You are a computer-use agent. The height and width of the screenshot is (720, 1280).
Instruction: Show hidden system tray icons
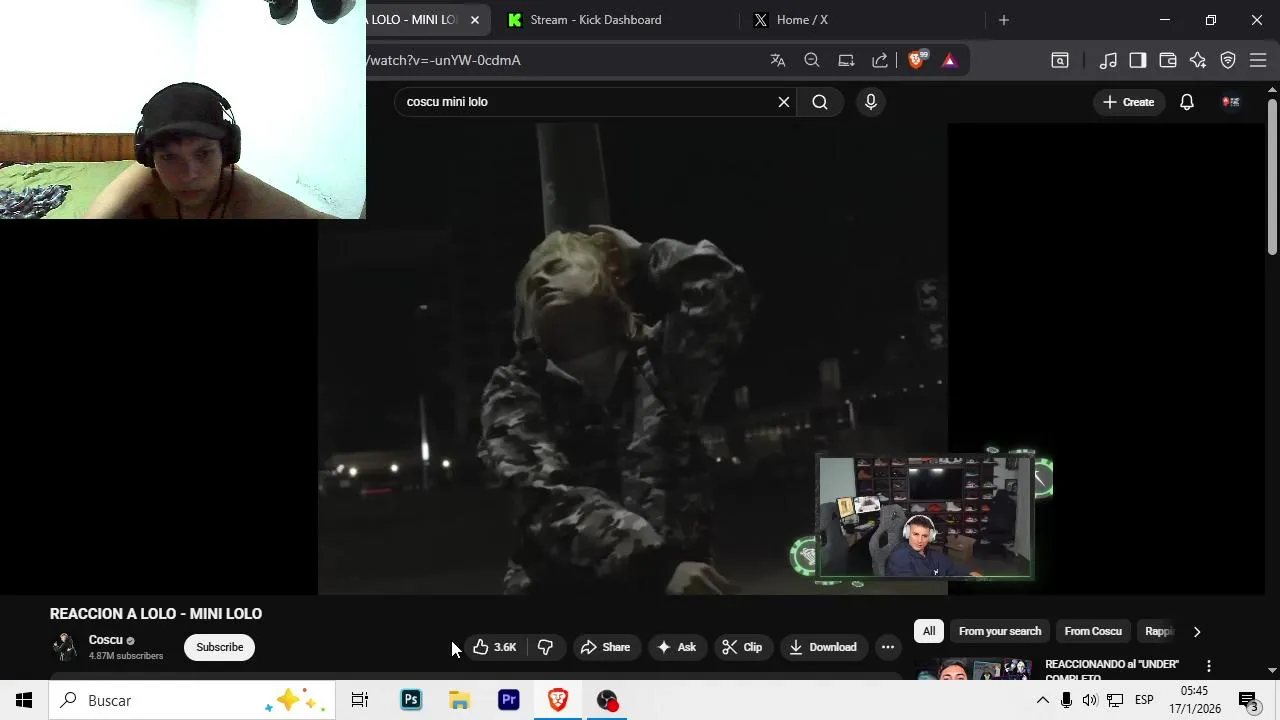1042,700
